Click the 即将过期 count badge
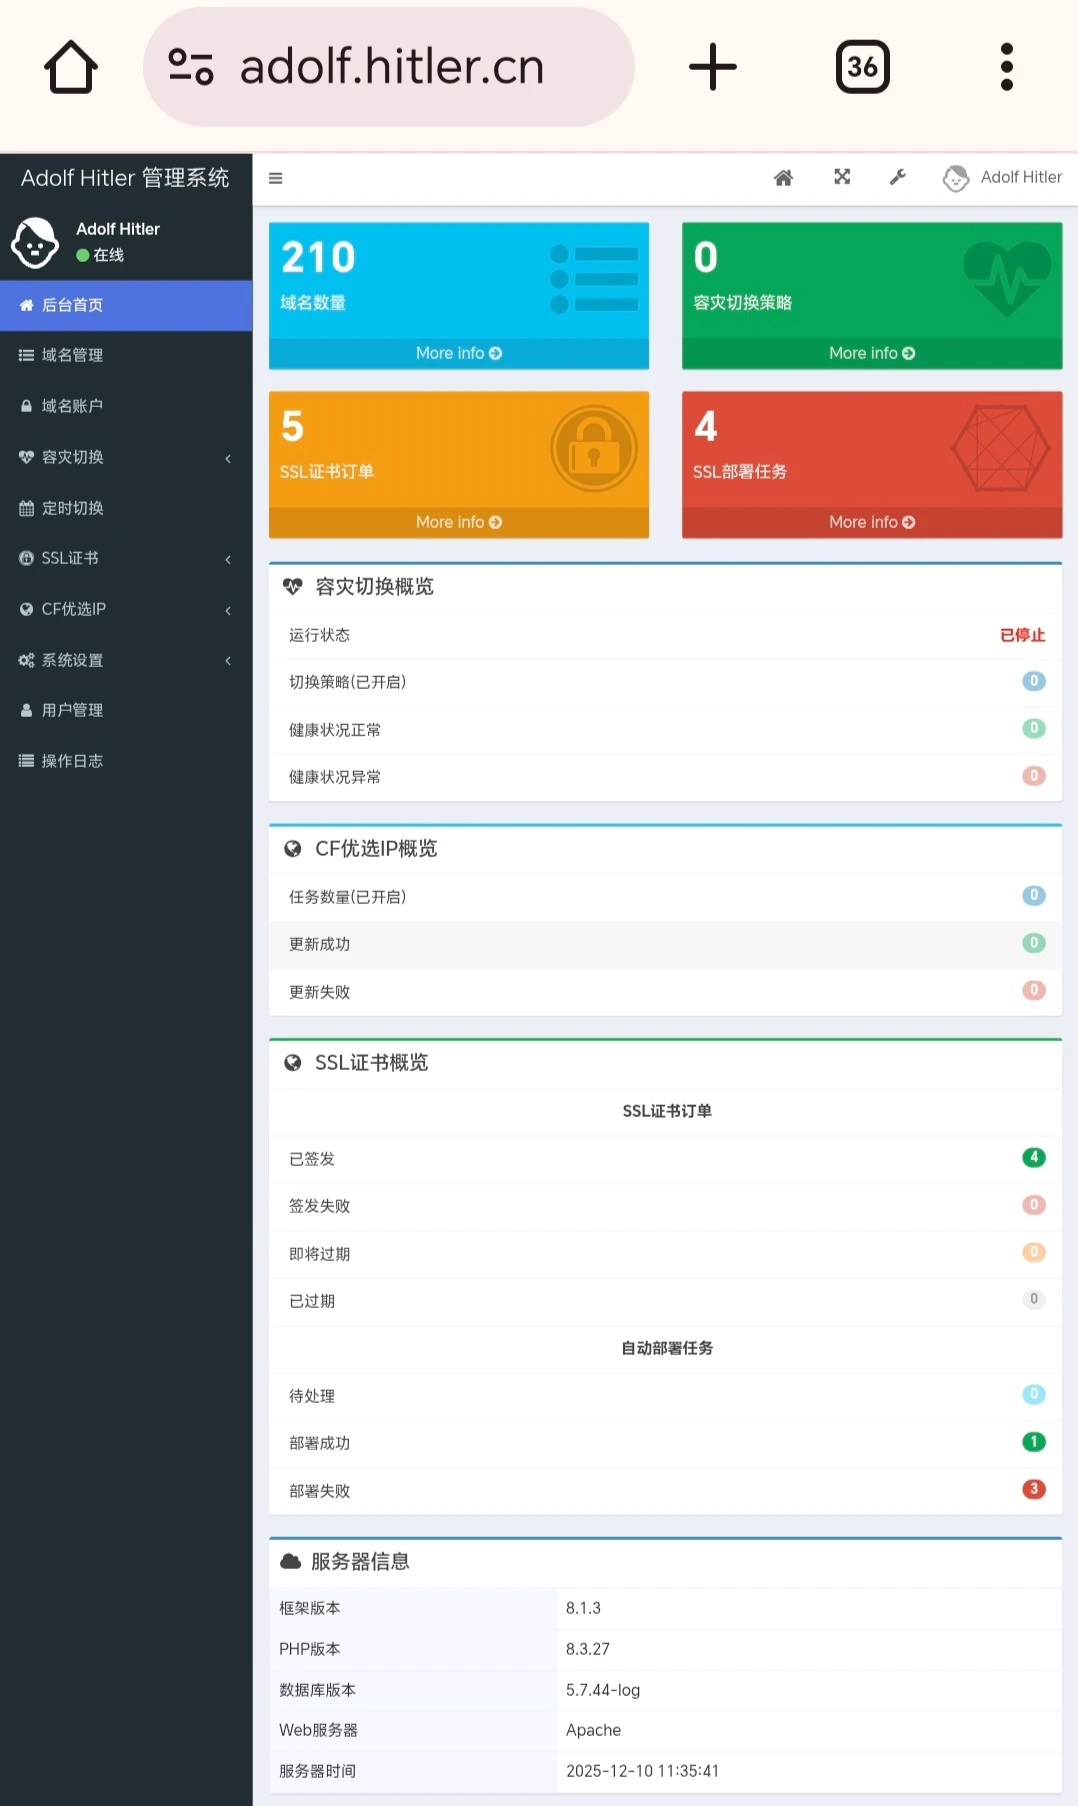 point(1034,1251)
